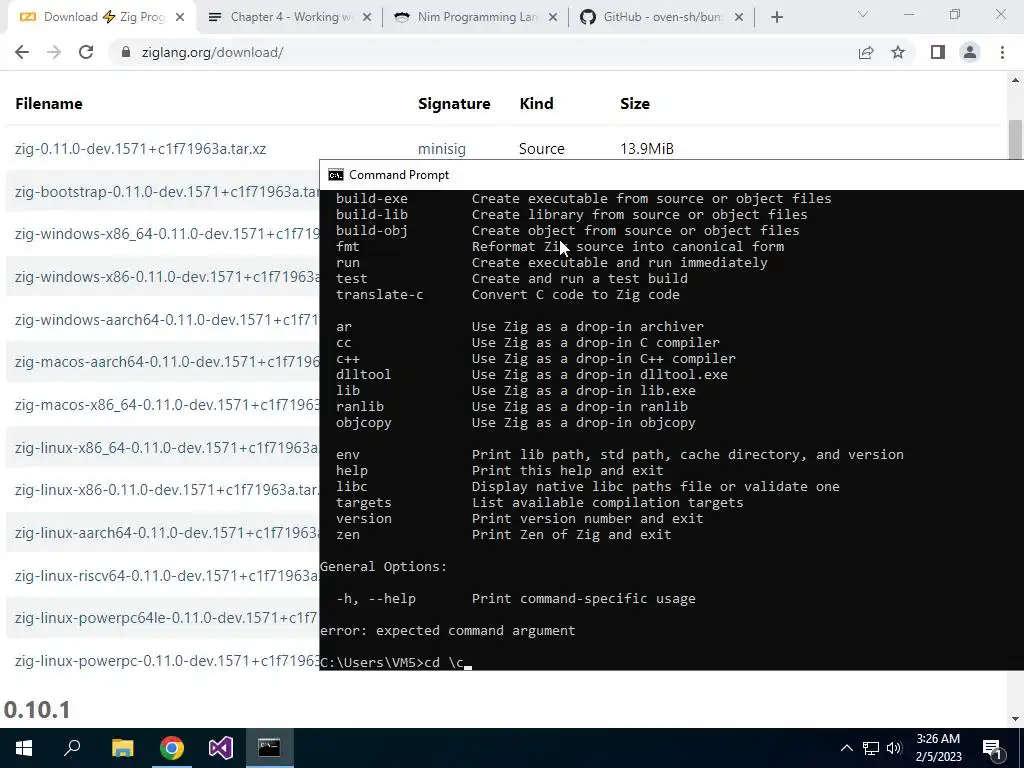Bookmark this page with the star icon

pyautogui.click(x=898, y=52)
